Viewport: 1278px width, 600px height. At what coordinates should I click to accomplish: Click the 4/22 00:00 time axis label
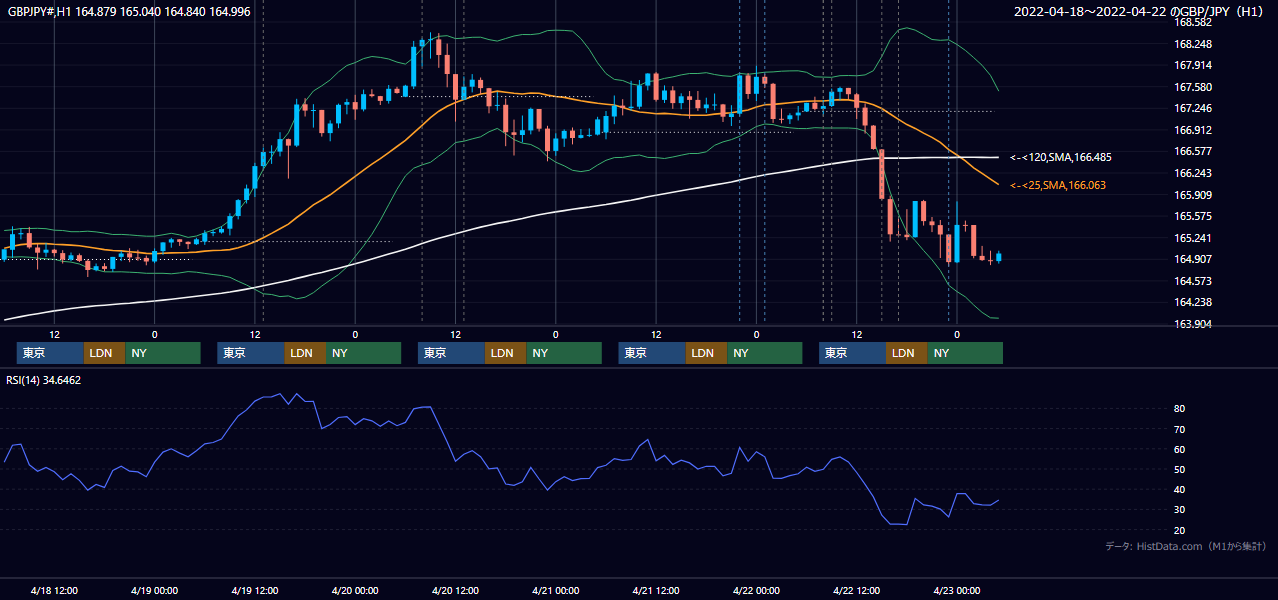pos(756,591)
